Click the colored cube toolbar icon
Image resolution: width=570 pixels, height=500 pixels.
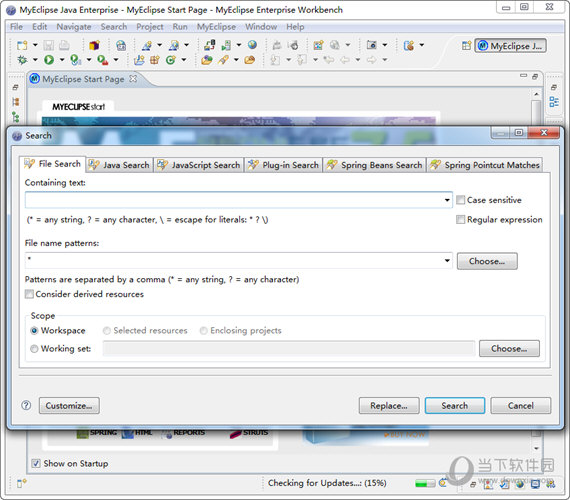coord(94,45)
